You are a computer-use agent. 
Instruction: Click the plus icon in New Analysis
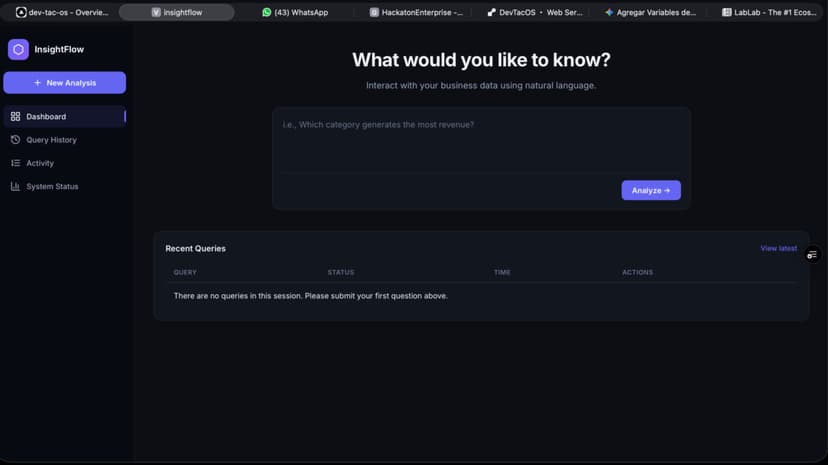pyautogui.click(x=37, y=83)
